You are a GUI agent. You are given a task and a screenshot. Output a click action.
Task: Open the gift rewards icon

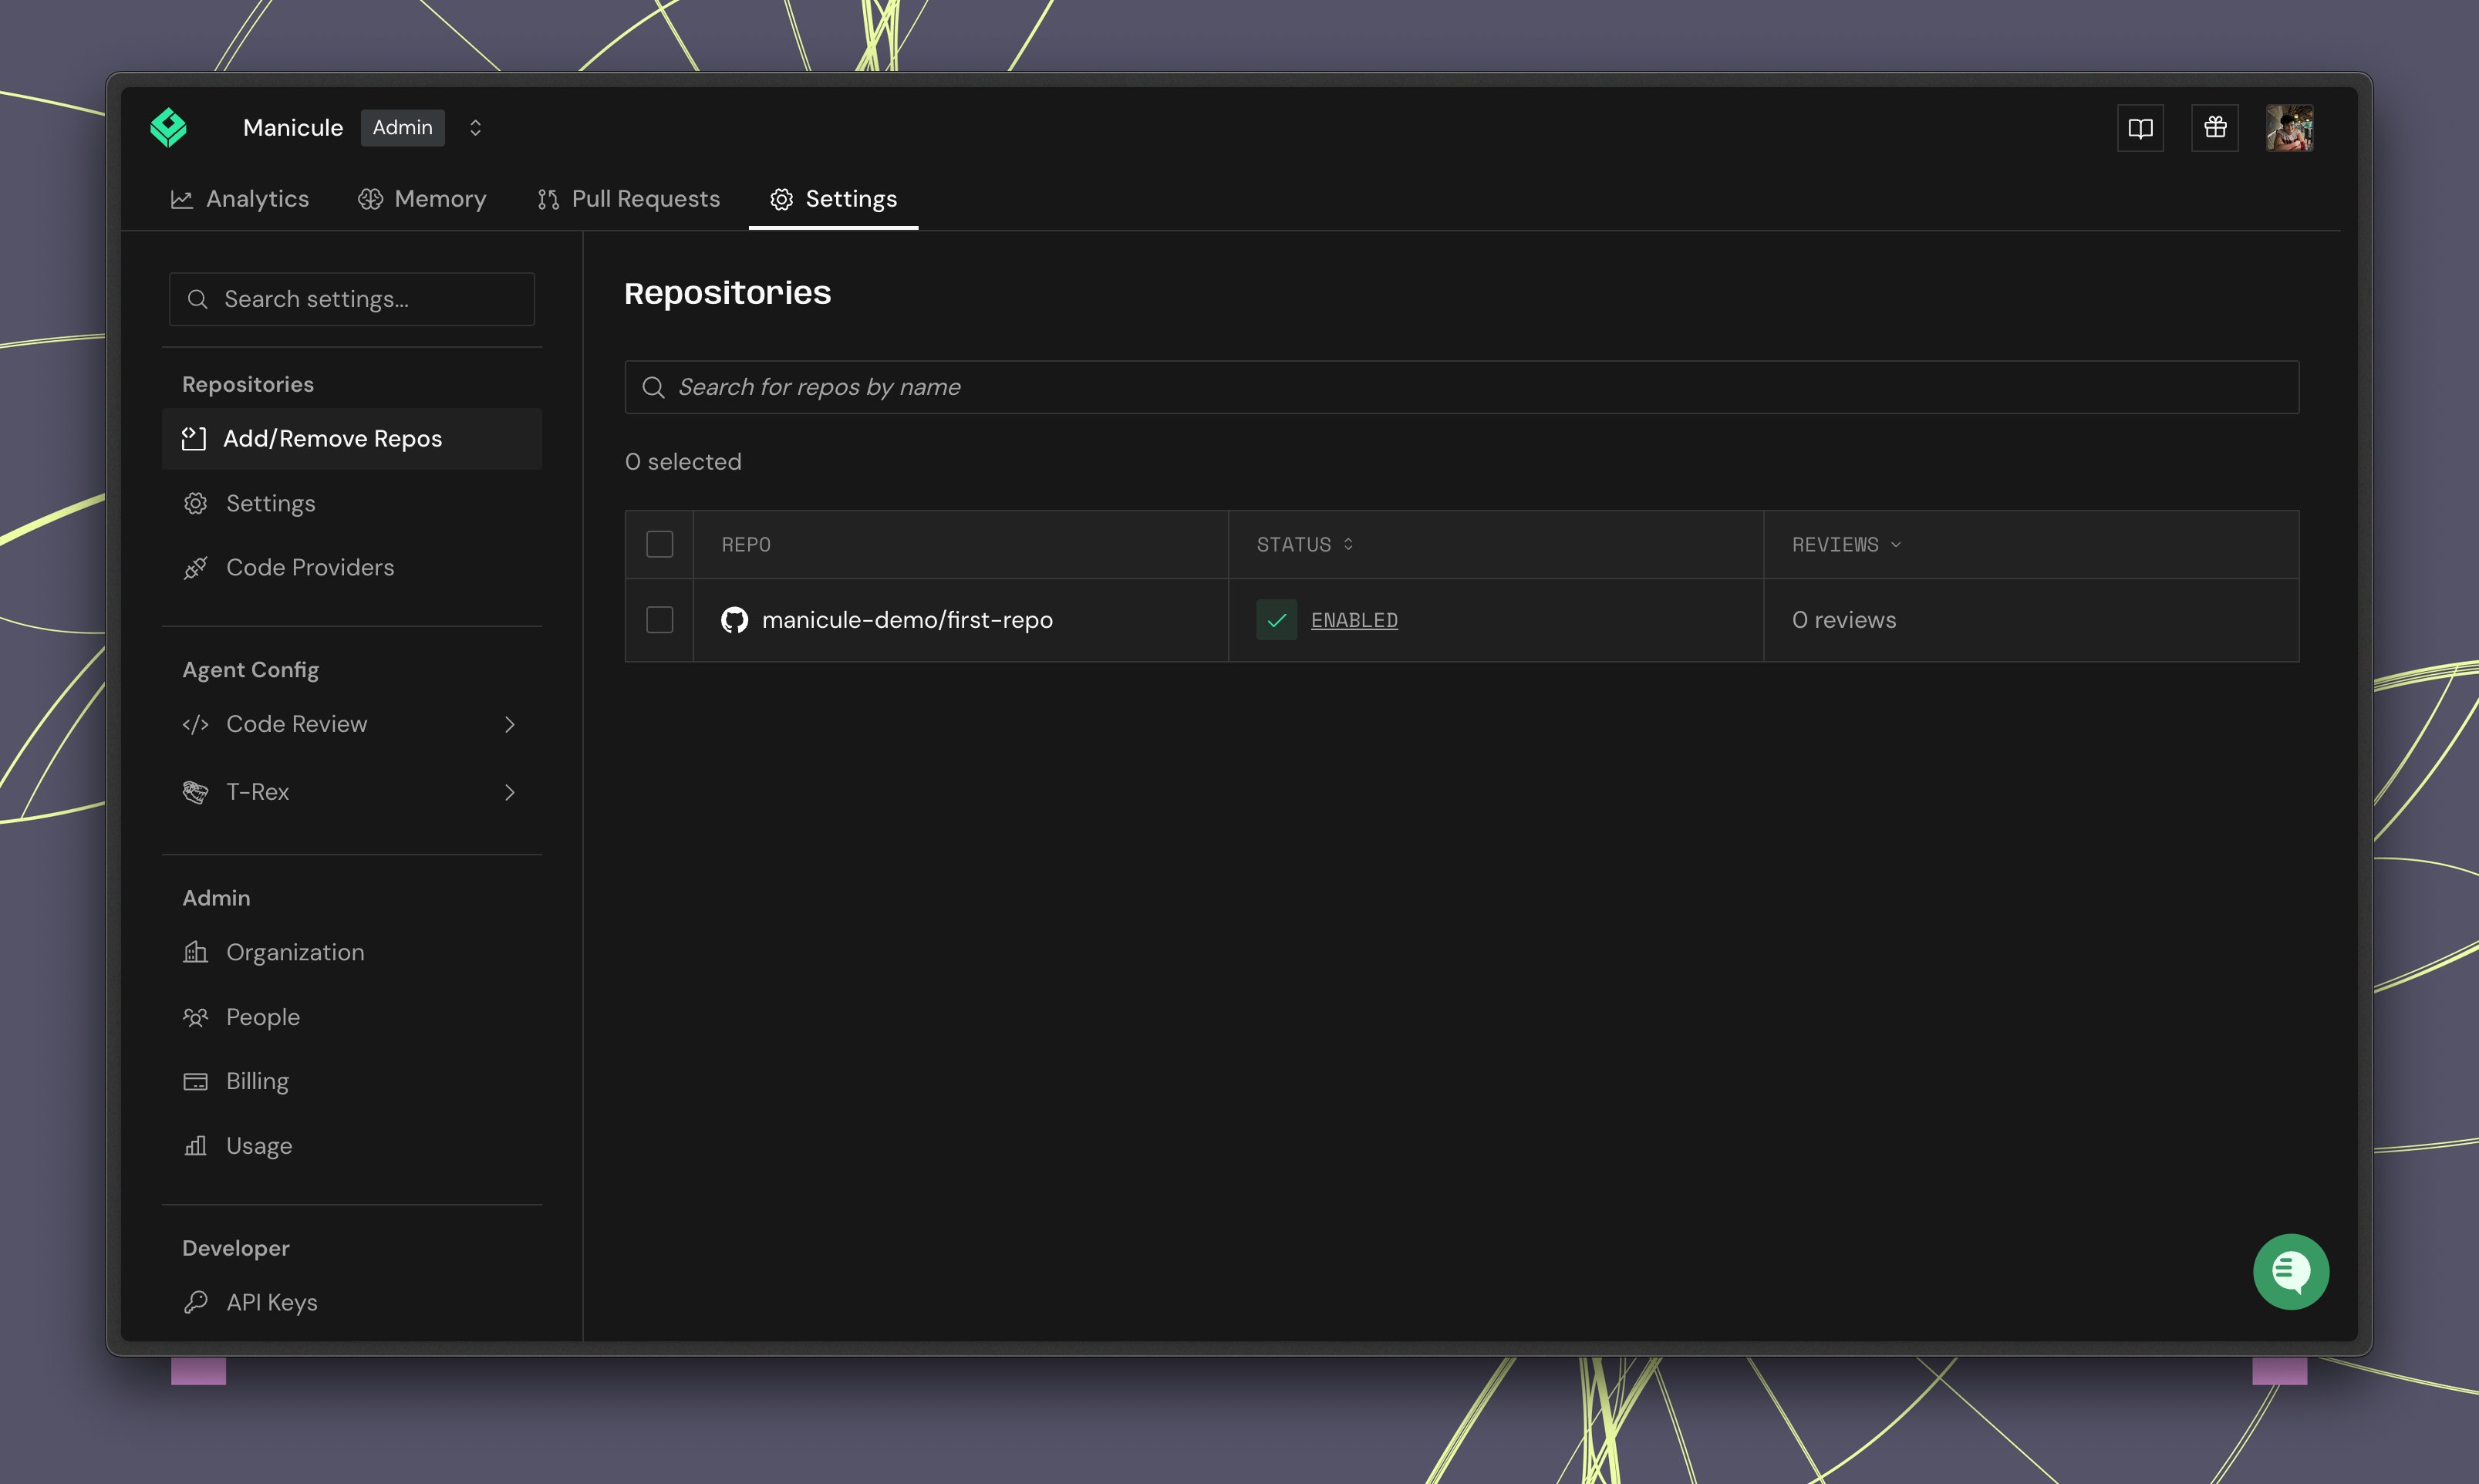click(x=2215, y=128)
